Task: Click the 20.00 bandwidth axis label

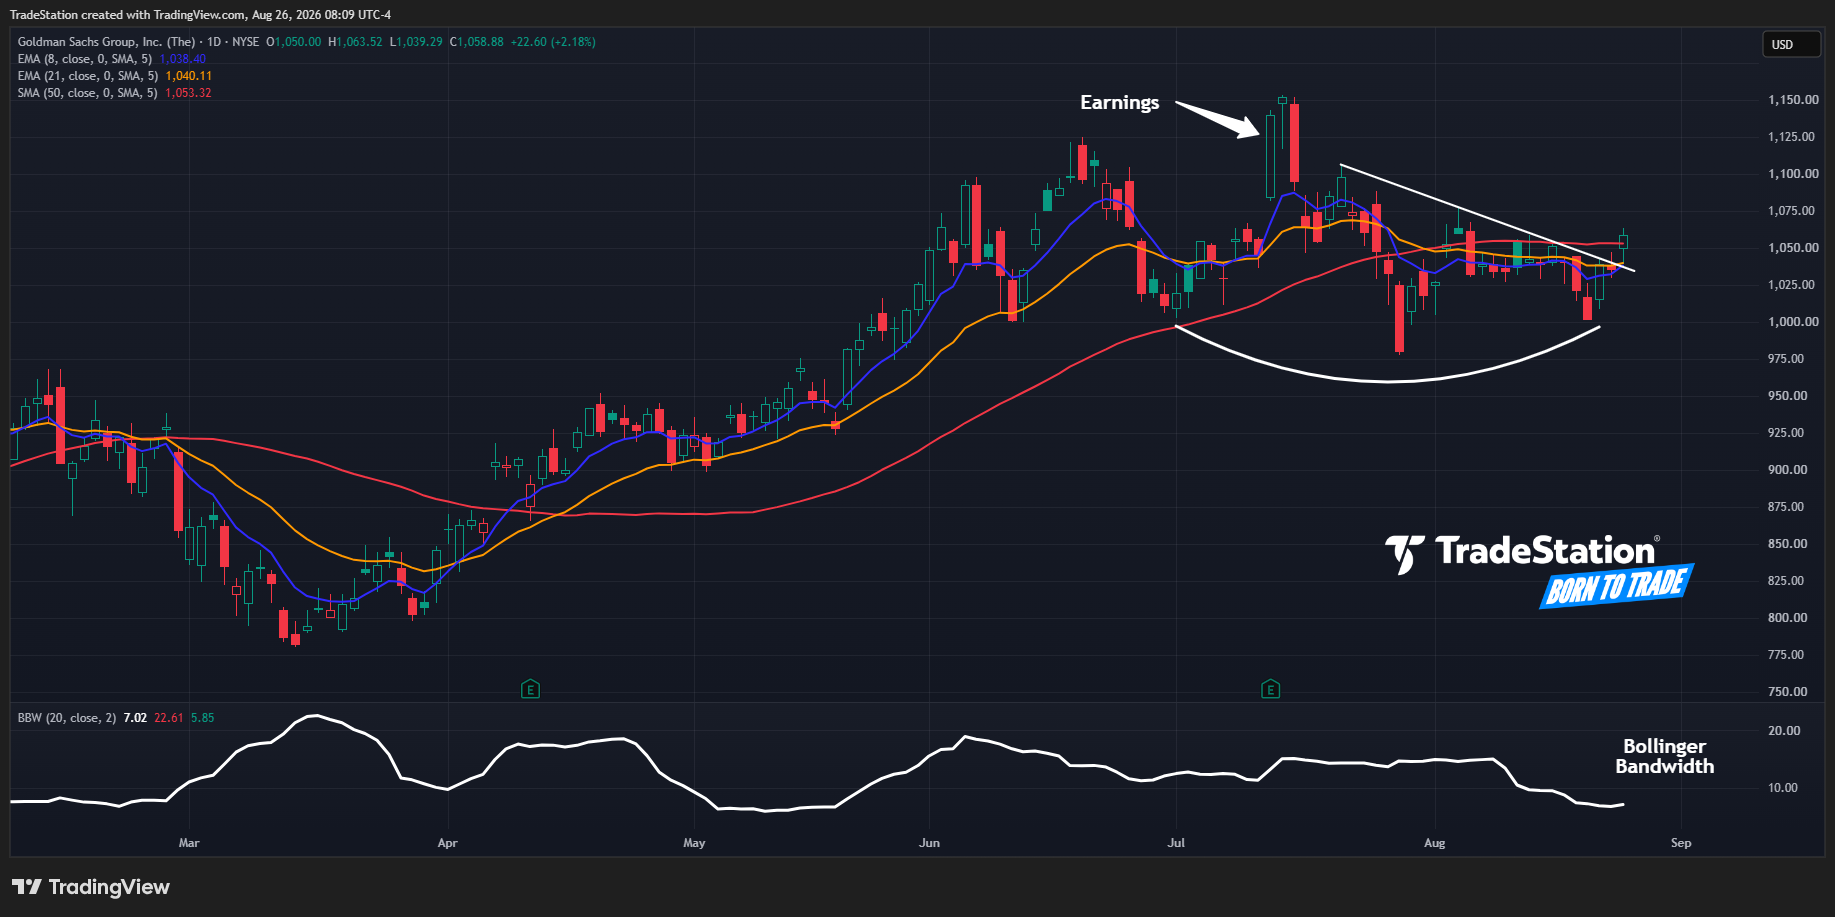Action: tap(1784, 731)
